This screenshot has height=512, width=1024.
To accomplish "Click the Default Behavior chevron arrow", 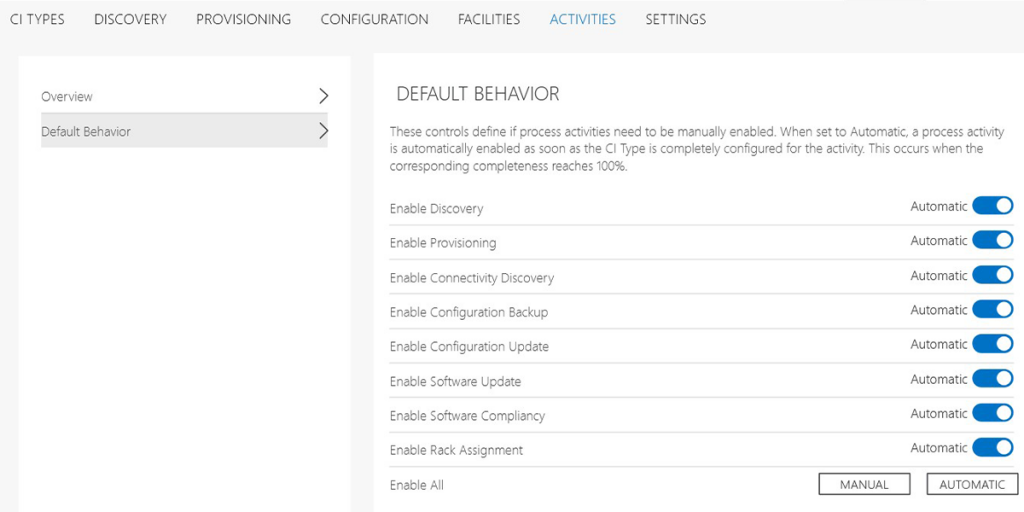I will pyautogui.click(x=323, y=131).
